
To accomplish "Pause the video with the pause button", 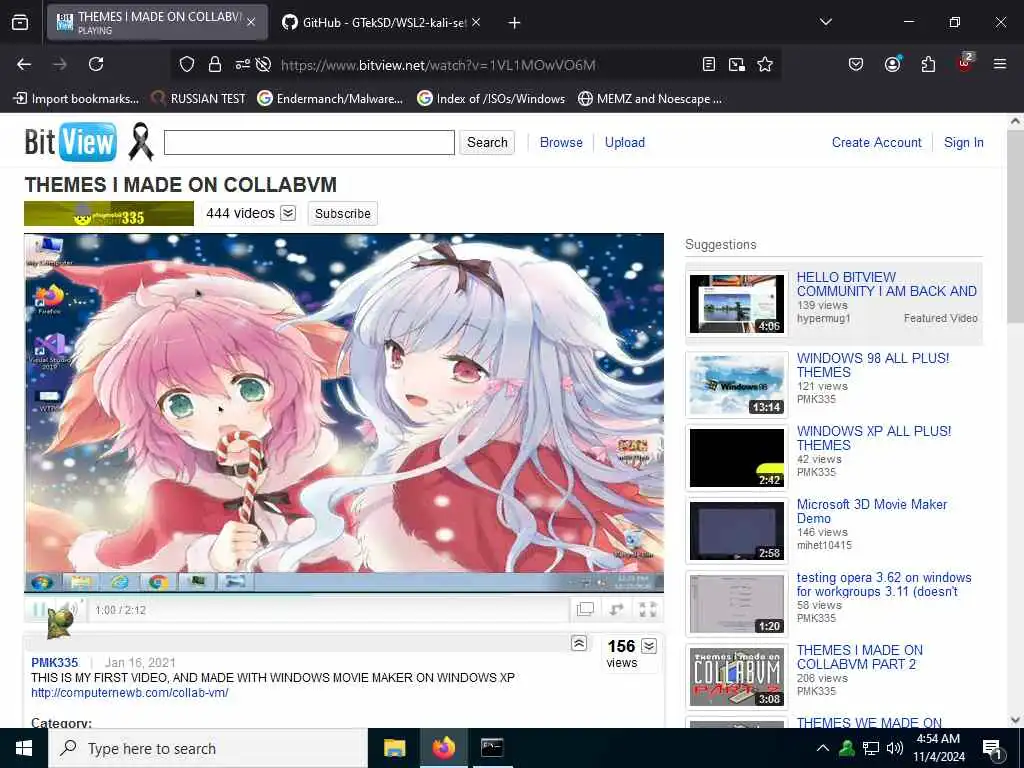I will click(x=39, y=609).
